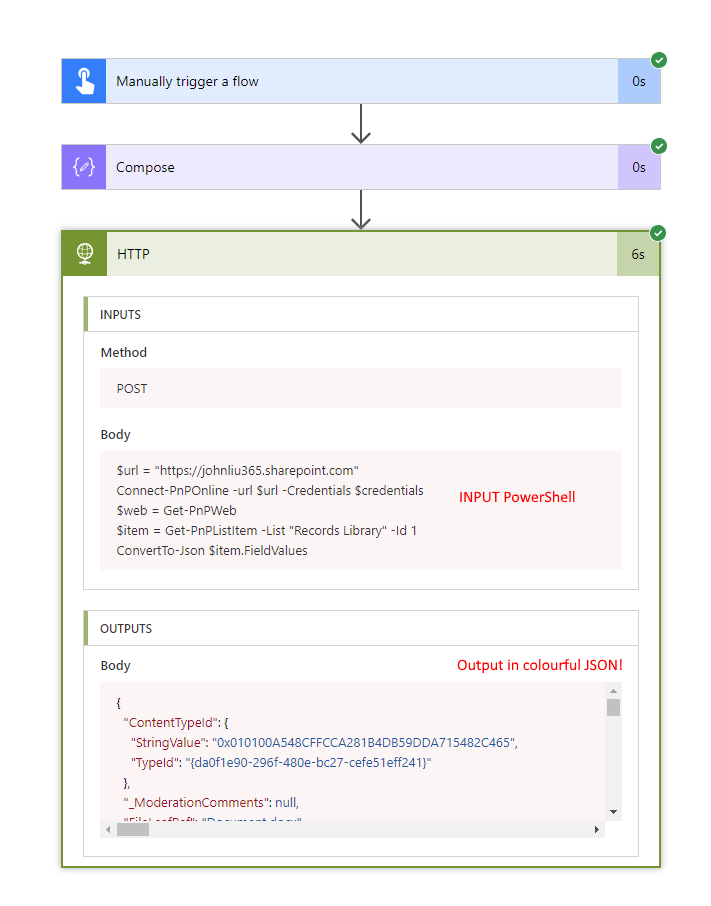Screen dimensions: 711x906
Task: Click the vertical scrollbar thumb in output body
Action: (613, 708)
